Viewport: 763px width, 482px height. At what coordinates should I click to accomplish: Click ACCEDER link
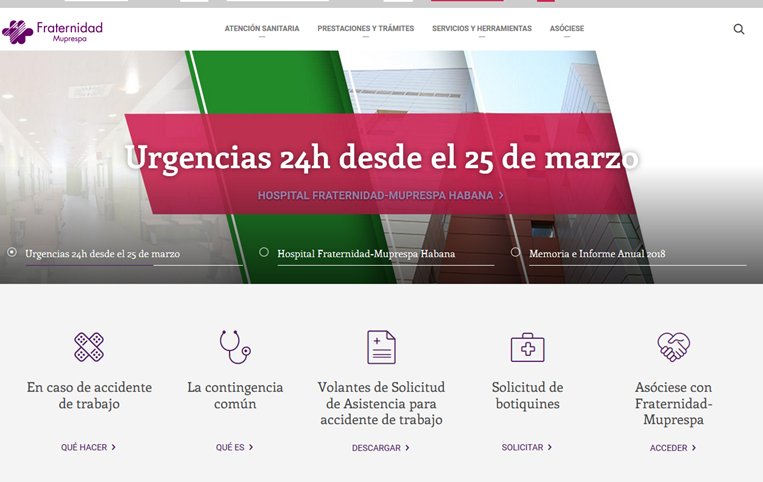(673, 448)
